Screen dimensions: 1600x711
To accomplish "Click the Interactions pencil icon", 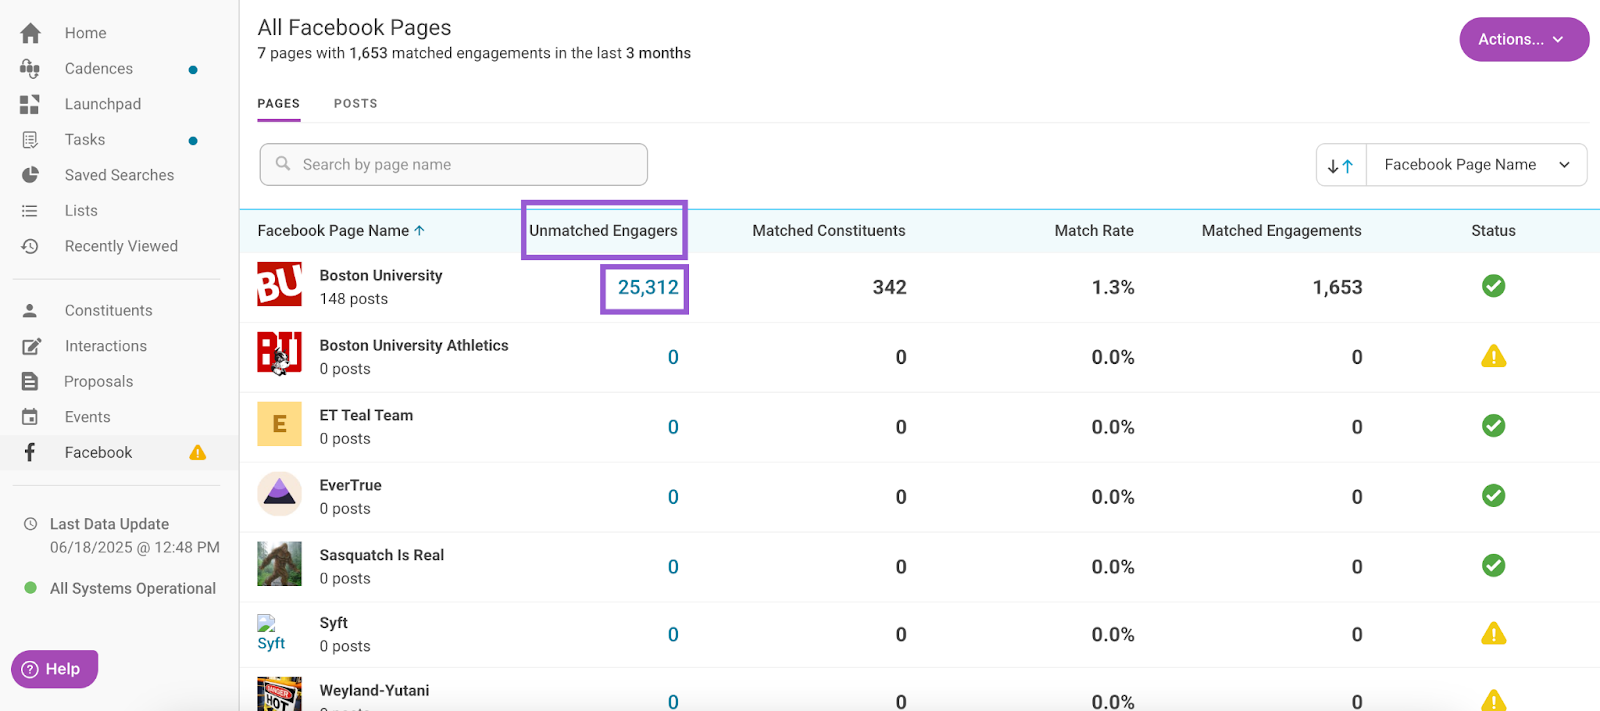I will click(31, 346).
